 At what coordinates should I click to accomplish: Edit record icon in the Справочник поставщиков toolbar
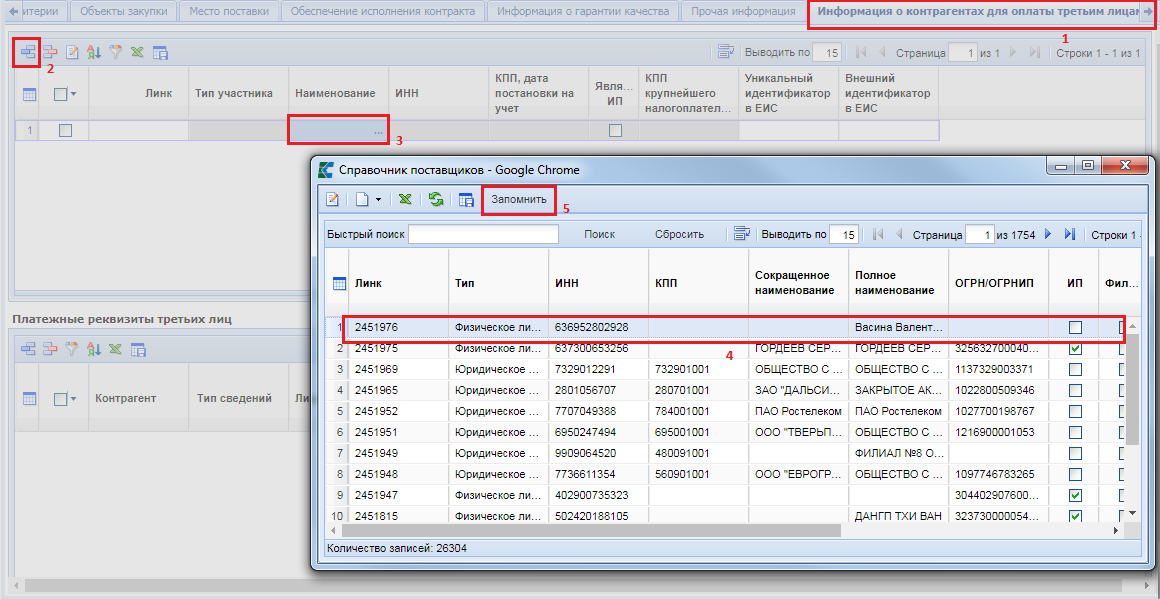click(333, 199)
